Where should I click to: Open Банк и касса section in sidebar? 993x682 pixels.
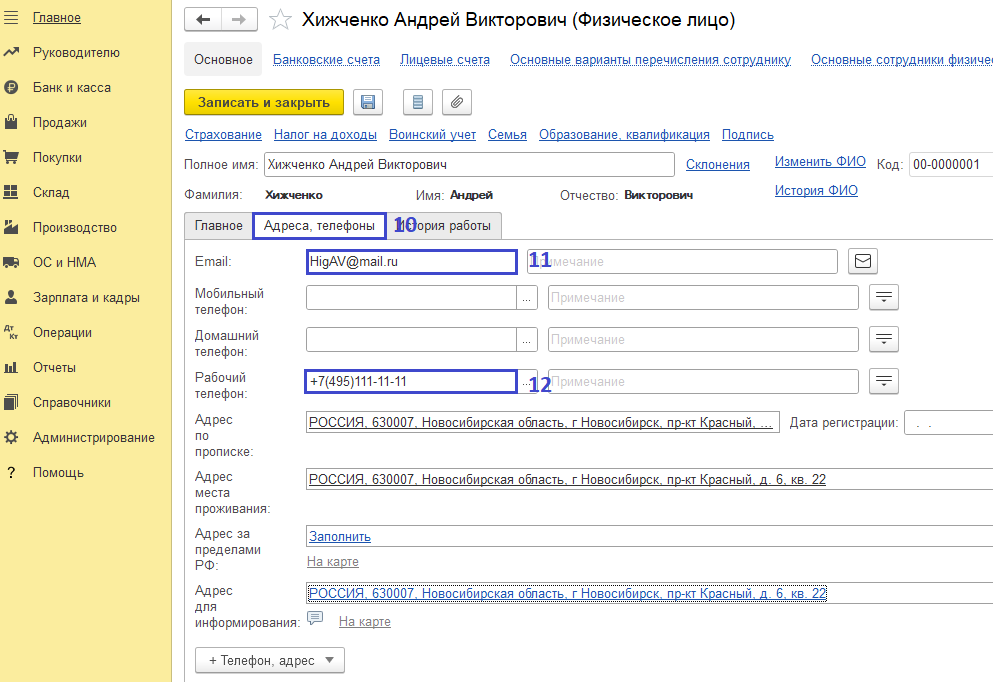click(71, 87)
